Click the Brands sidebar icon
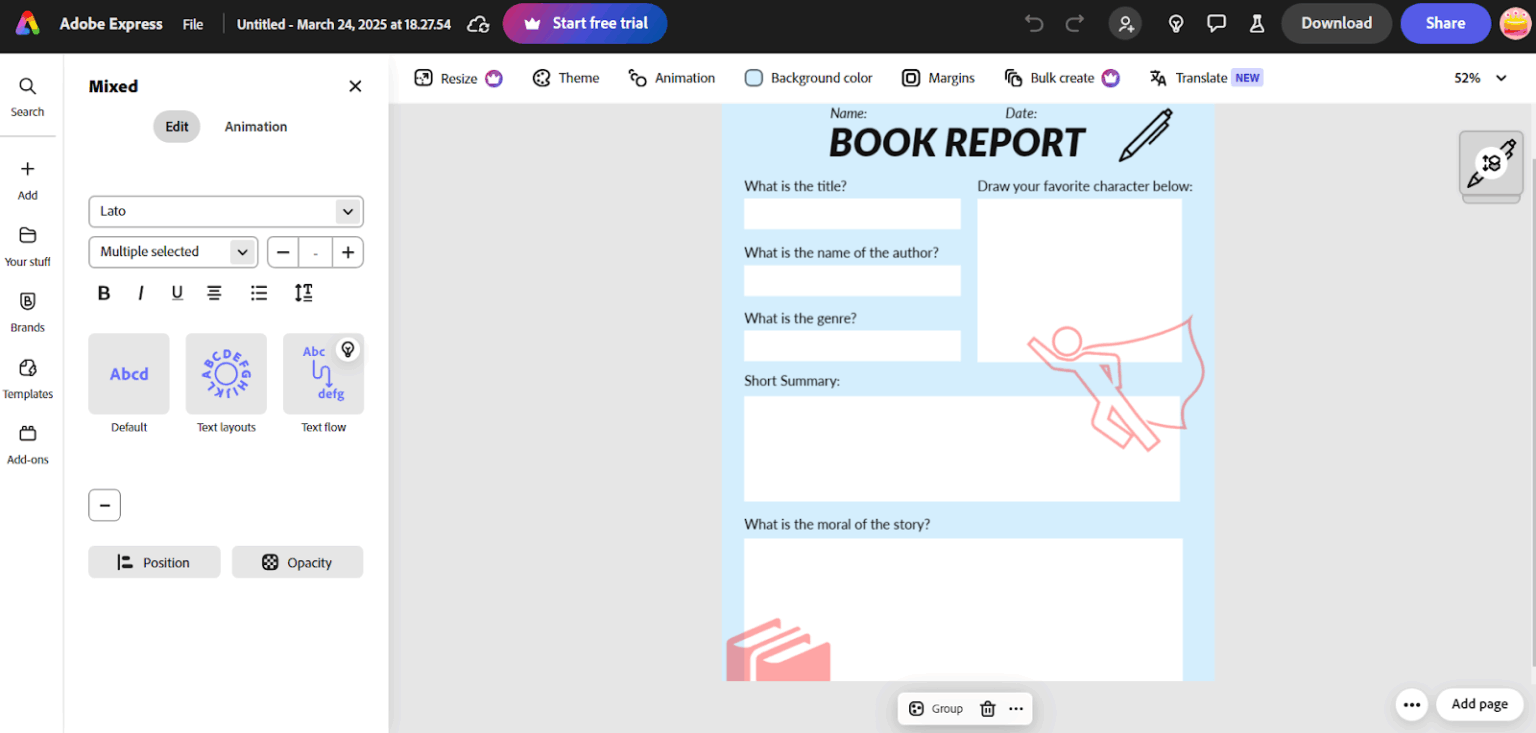This screenshot has height=733, width=1536. [27, 312]
